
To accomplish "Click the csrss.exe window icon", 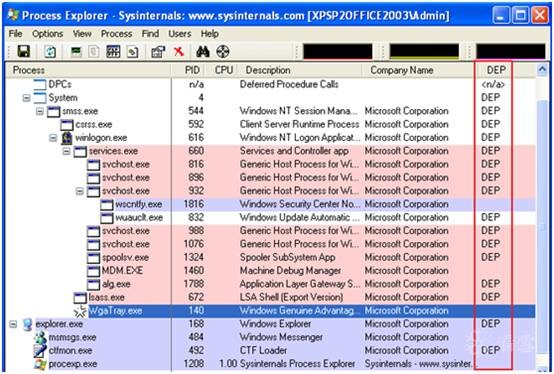I will point(66,125).
